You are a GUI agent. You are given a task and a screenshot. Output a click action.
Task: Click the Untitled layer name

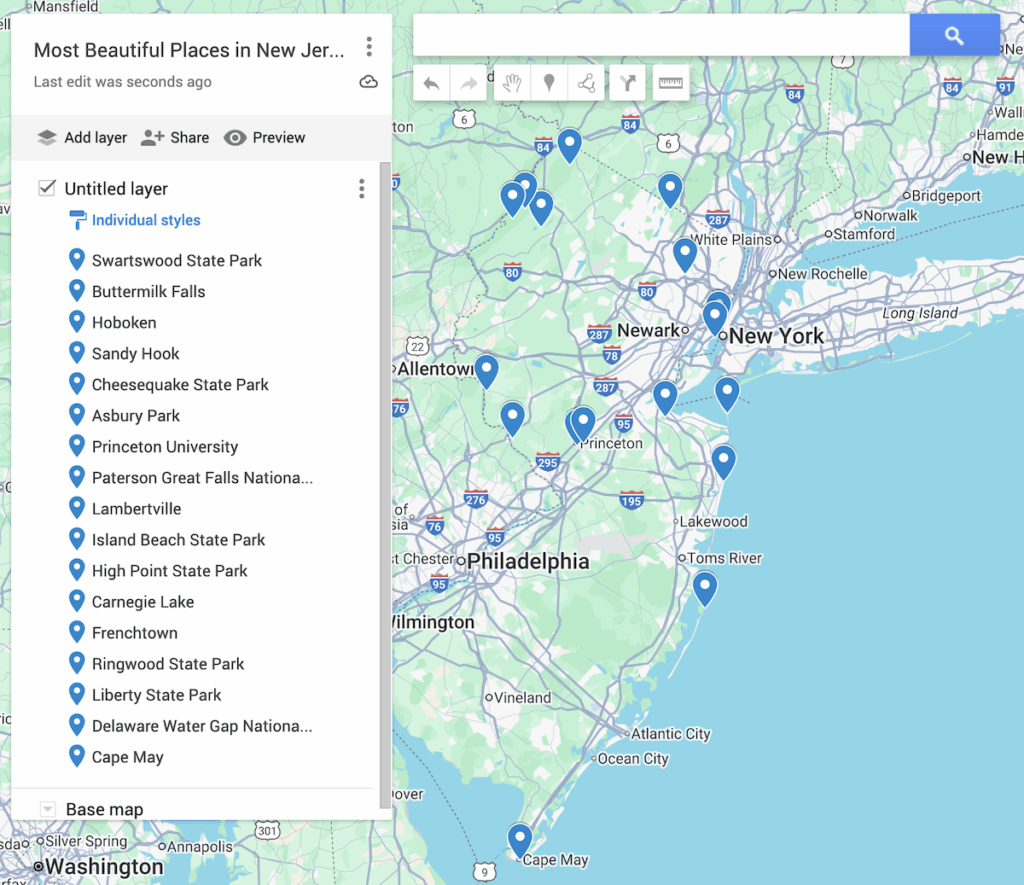116,189
